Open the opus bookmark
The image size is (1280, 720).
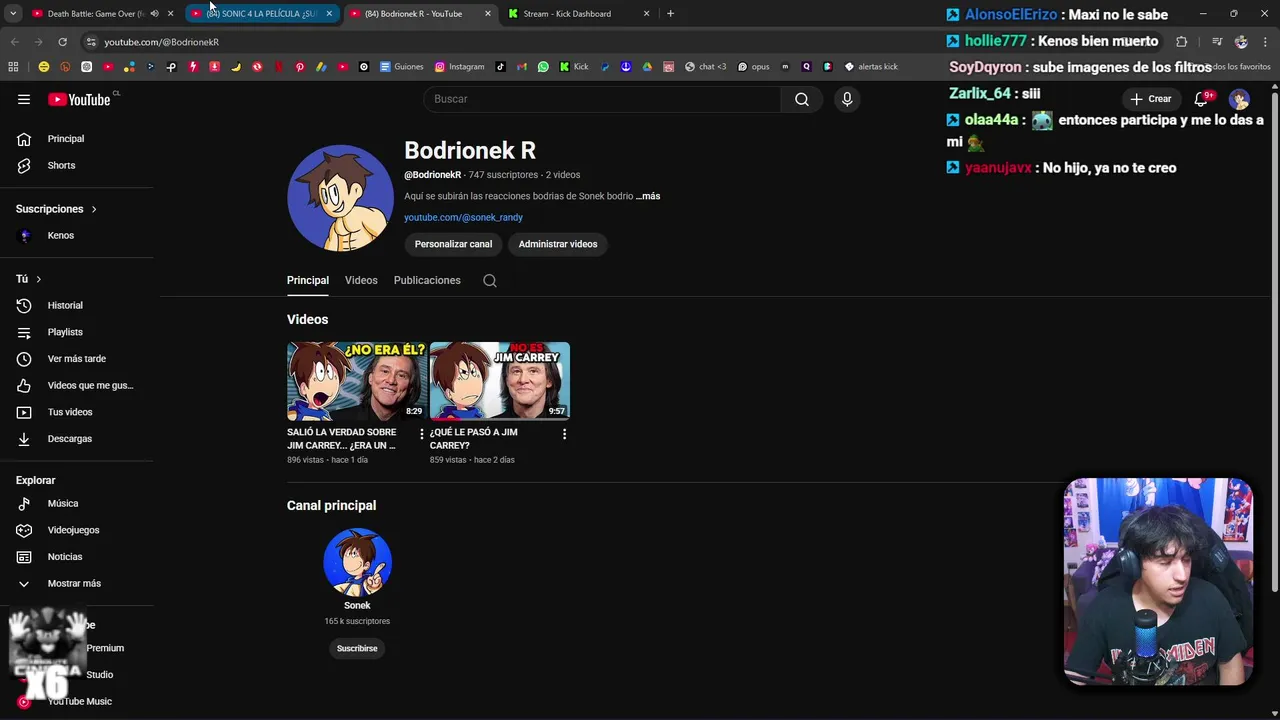pos(754,67)
